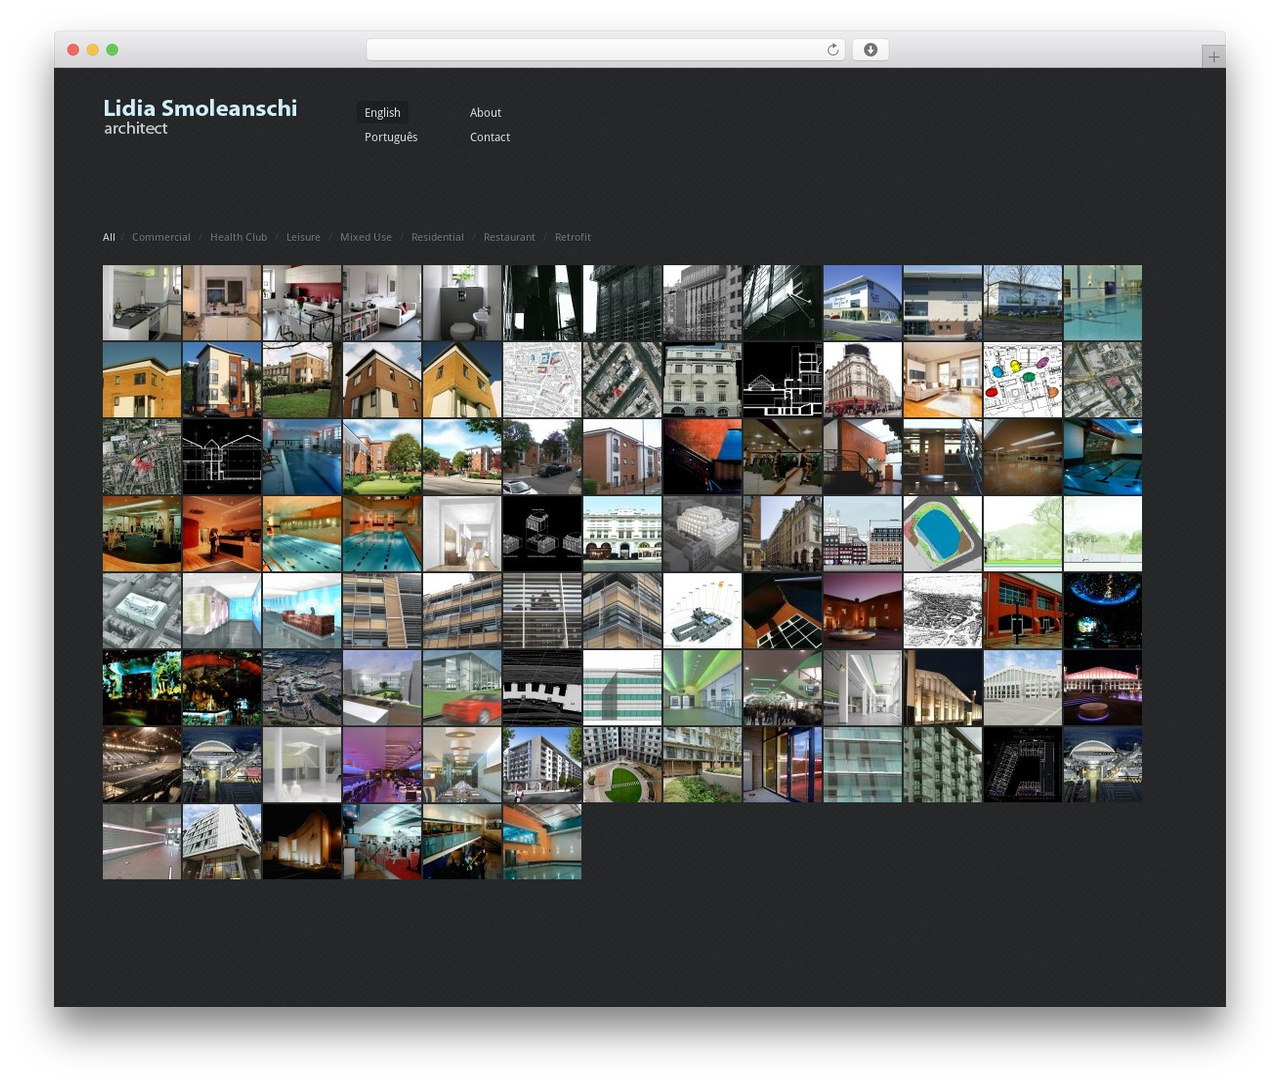This screenshot has height=1084, width=1280.
Task: Filter portfolio by Mixed Use
Action: coord(365,237)
